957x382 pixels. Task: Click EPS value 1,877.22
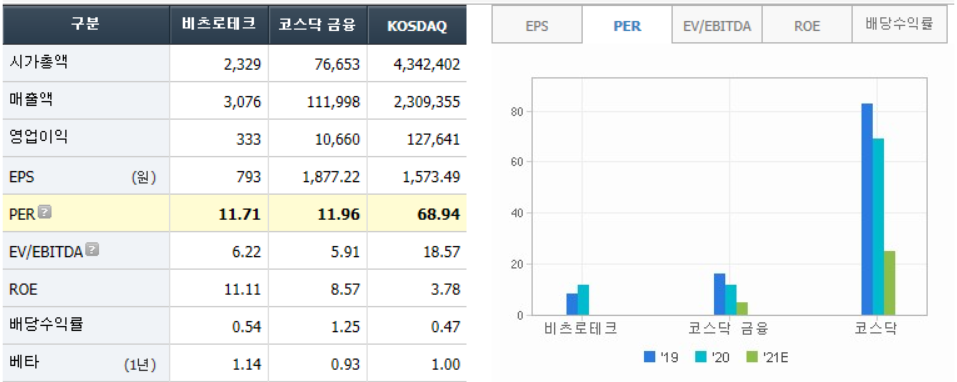pyautogui.click(x=331, y=177)
